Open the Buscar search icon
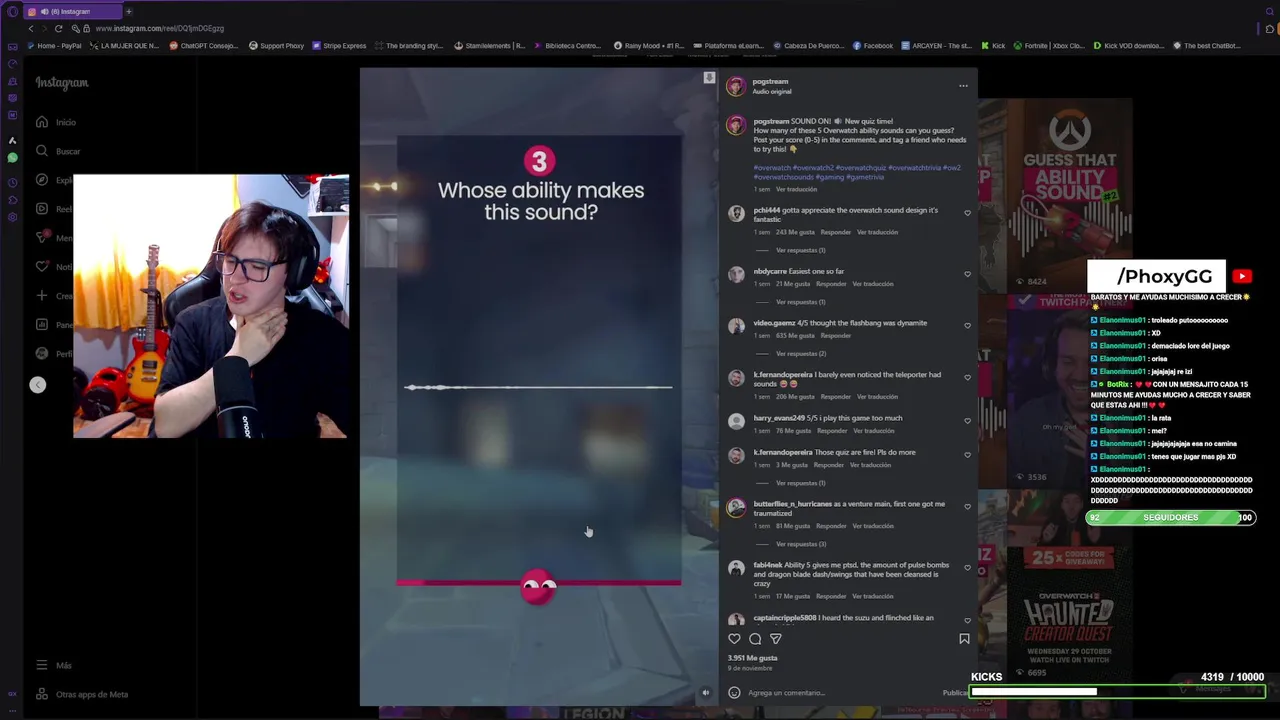The image size is (1280, 720). (42, 151)
